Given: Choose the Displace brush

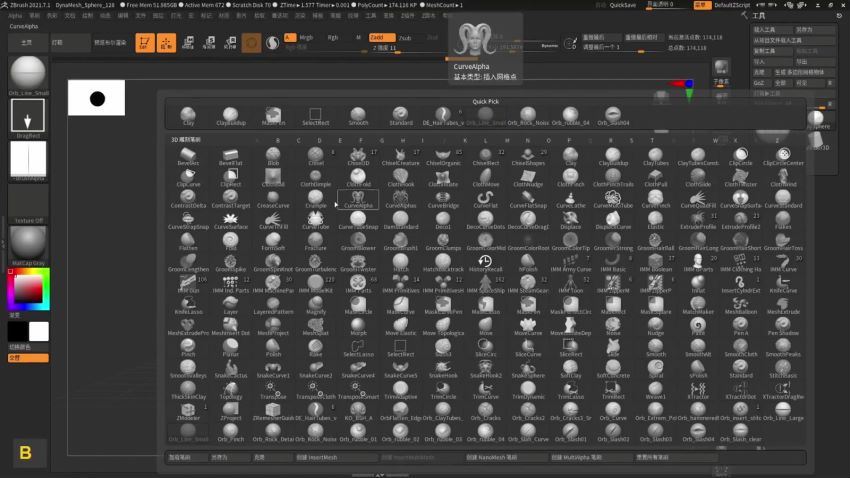Looking at the screenshot, I should point(570,220).
